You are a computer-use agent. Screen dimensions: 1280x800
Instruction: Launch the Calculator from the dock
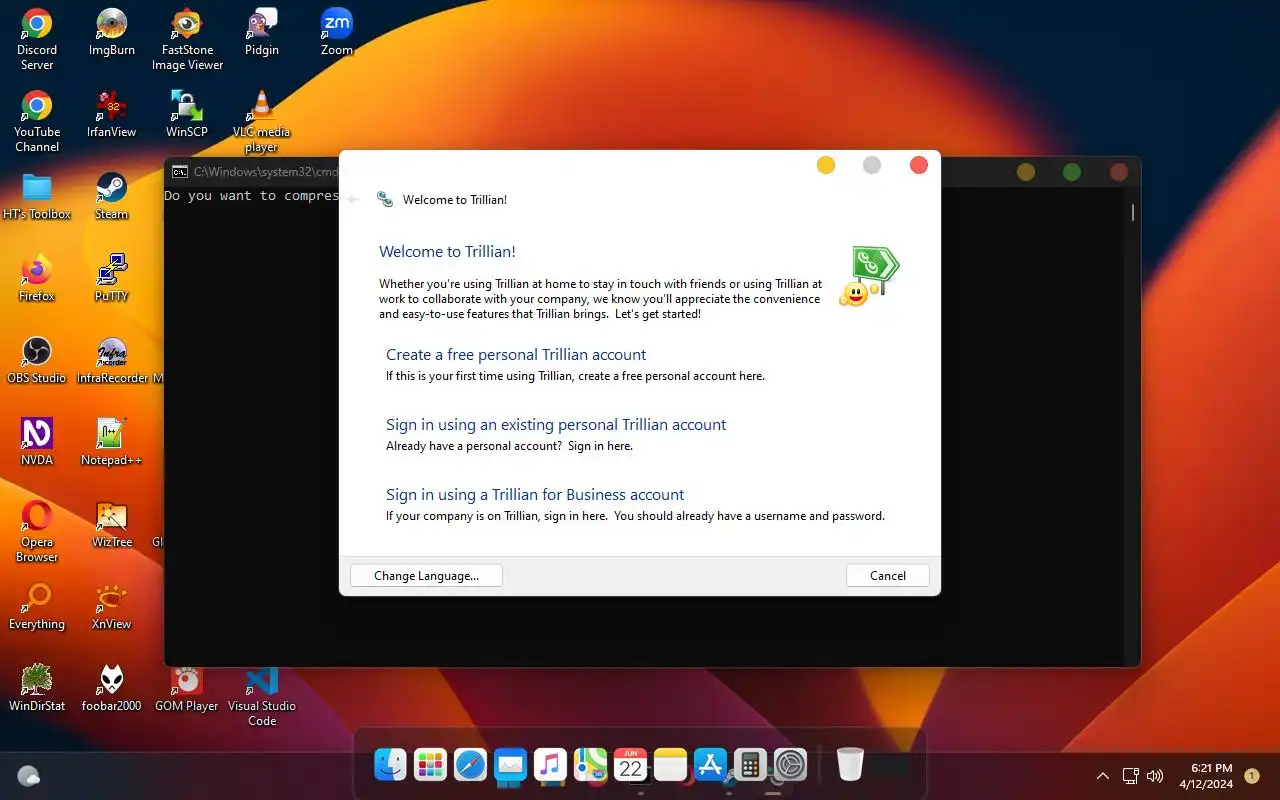750,765
